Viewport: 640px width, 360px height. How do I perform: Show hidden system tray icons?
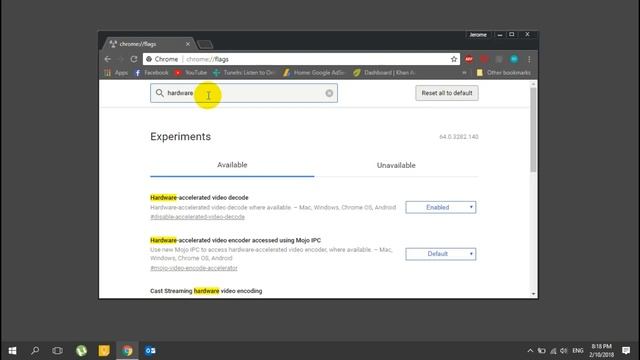pyautogui.click(x=530, y=351)
